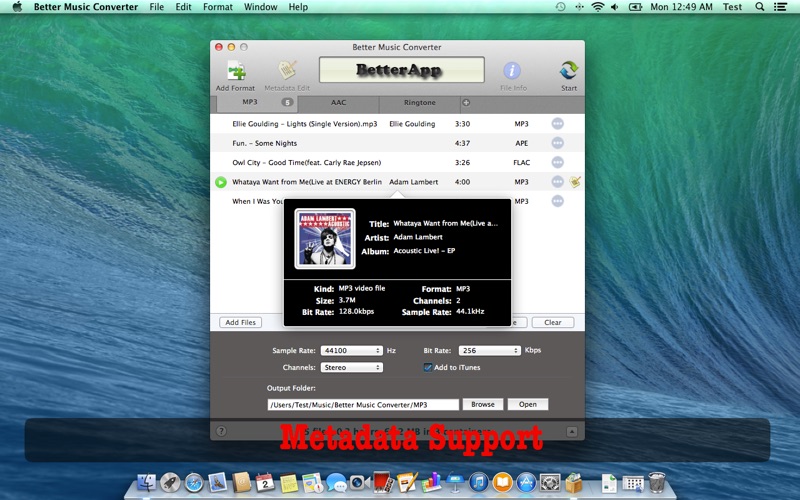Viewport: 800px width, 500px height.
Task: Open options button for When I Was row
Action: (x=558, y=201)
